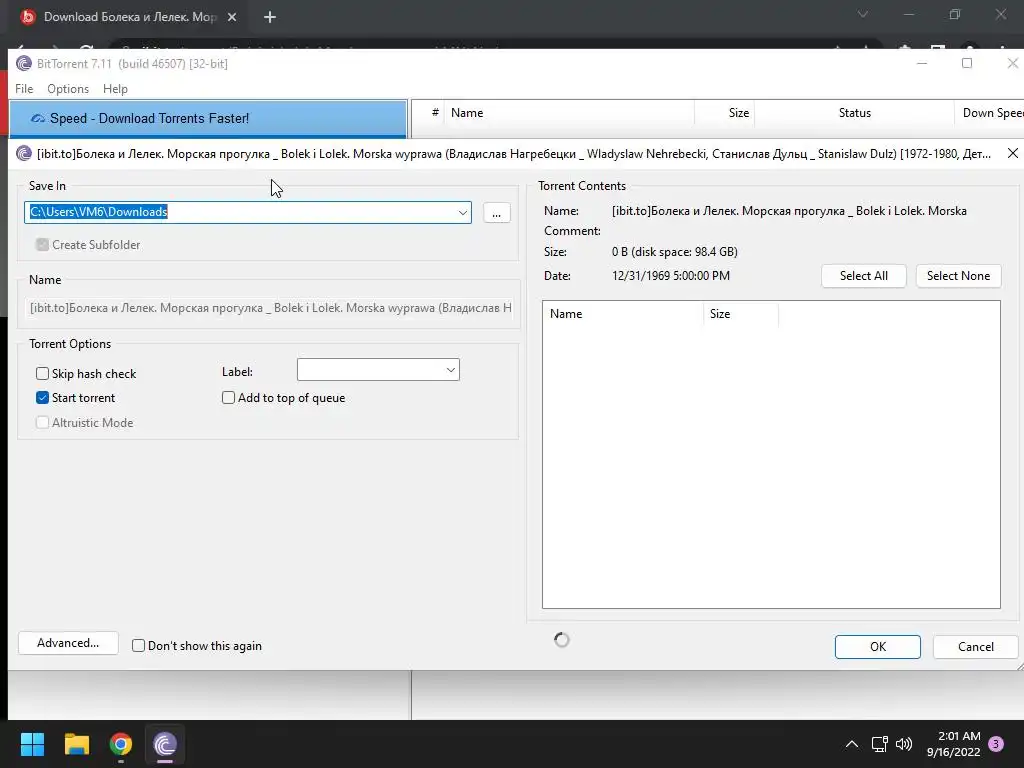This screenshot has width=1024, height=768.
Task: Enable Add to top of queue
Action: pos(229,398)
